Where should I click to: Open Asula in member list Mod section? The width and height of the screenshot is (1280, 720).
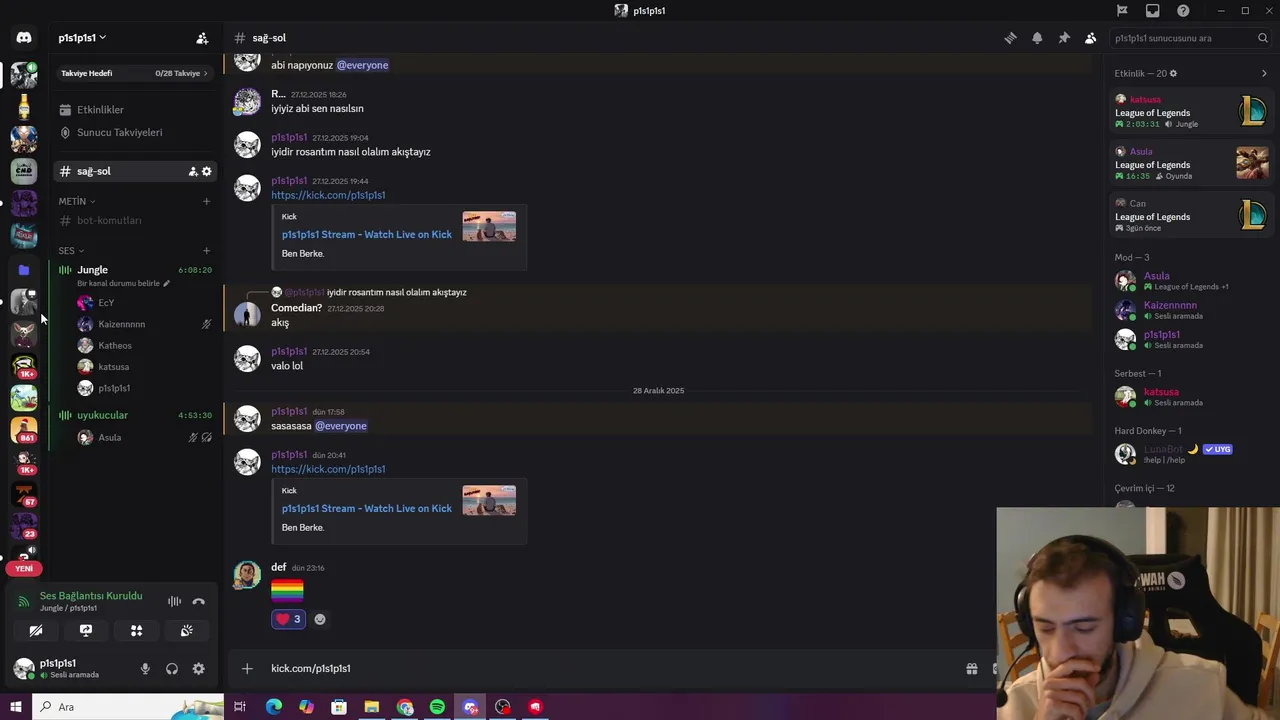(1190, 281)
